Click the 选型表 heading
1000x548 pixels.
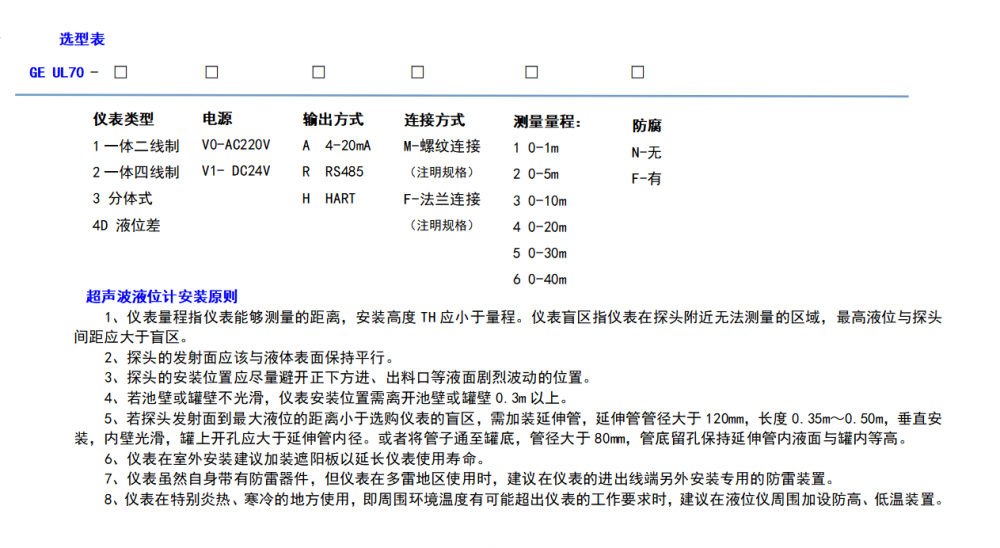(82, 40)
